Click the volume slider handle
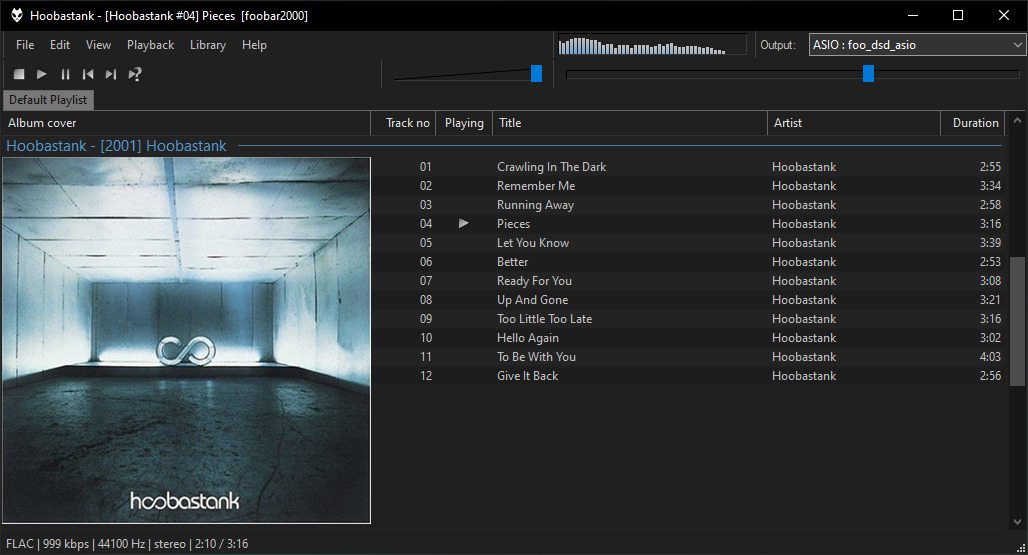 [x=536, y=73]
